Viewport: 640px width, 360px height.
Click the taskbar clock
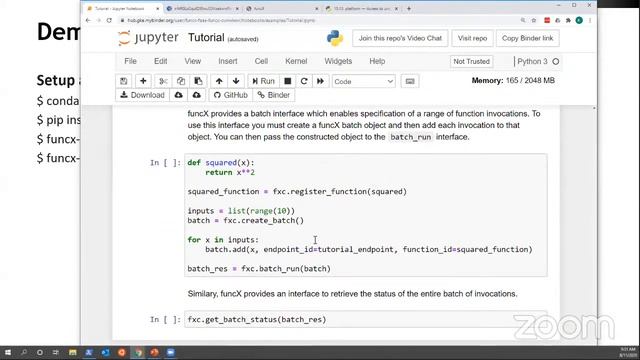coord(628,353)
